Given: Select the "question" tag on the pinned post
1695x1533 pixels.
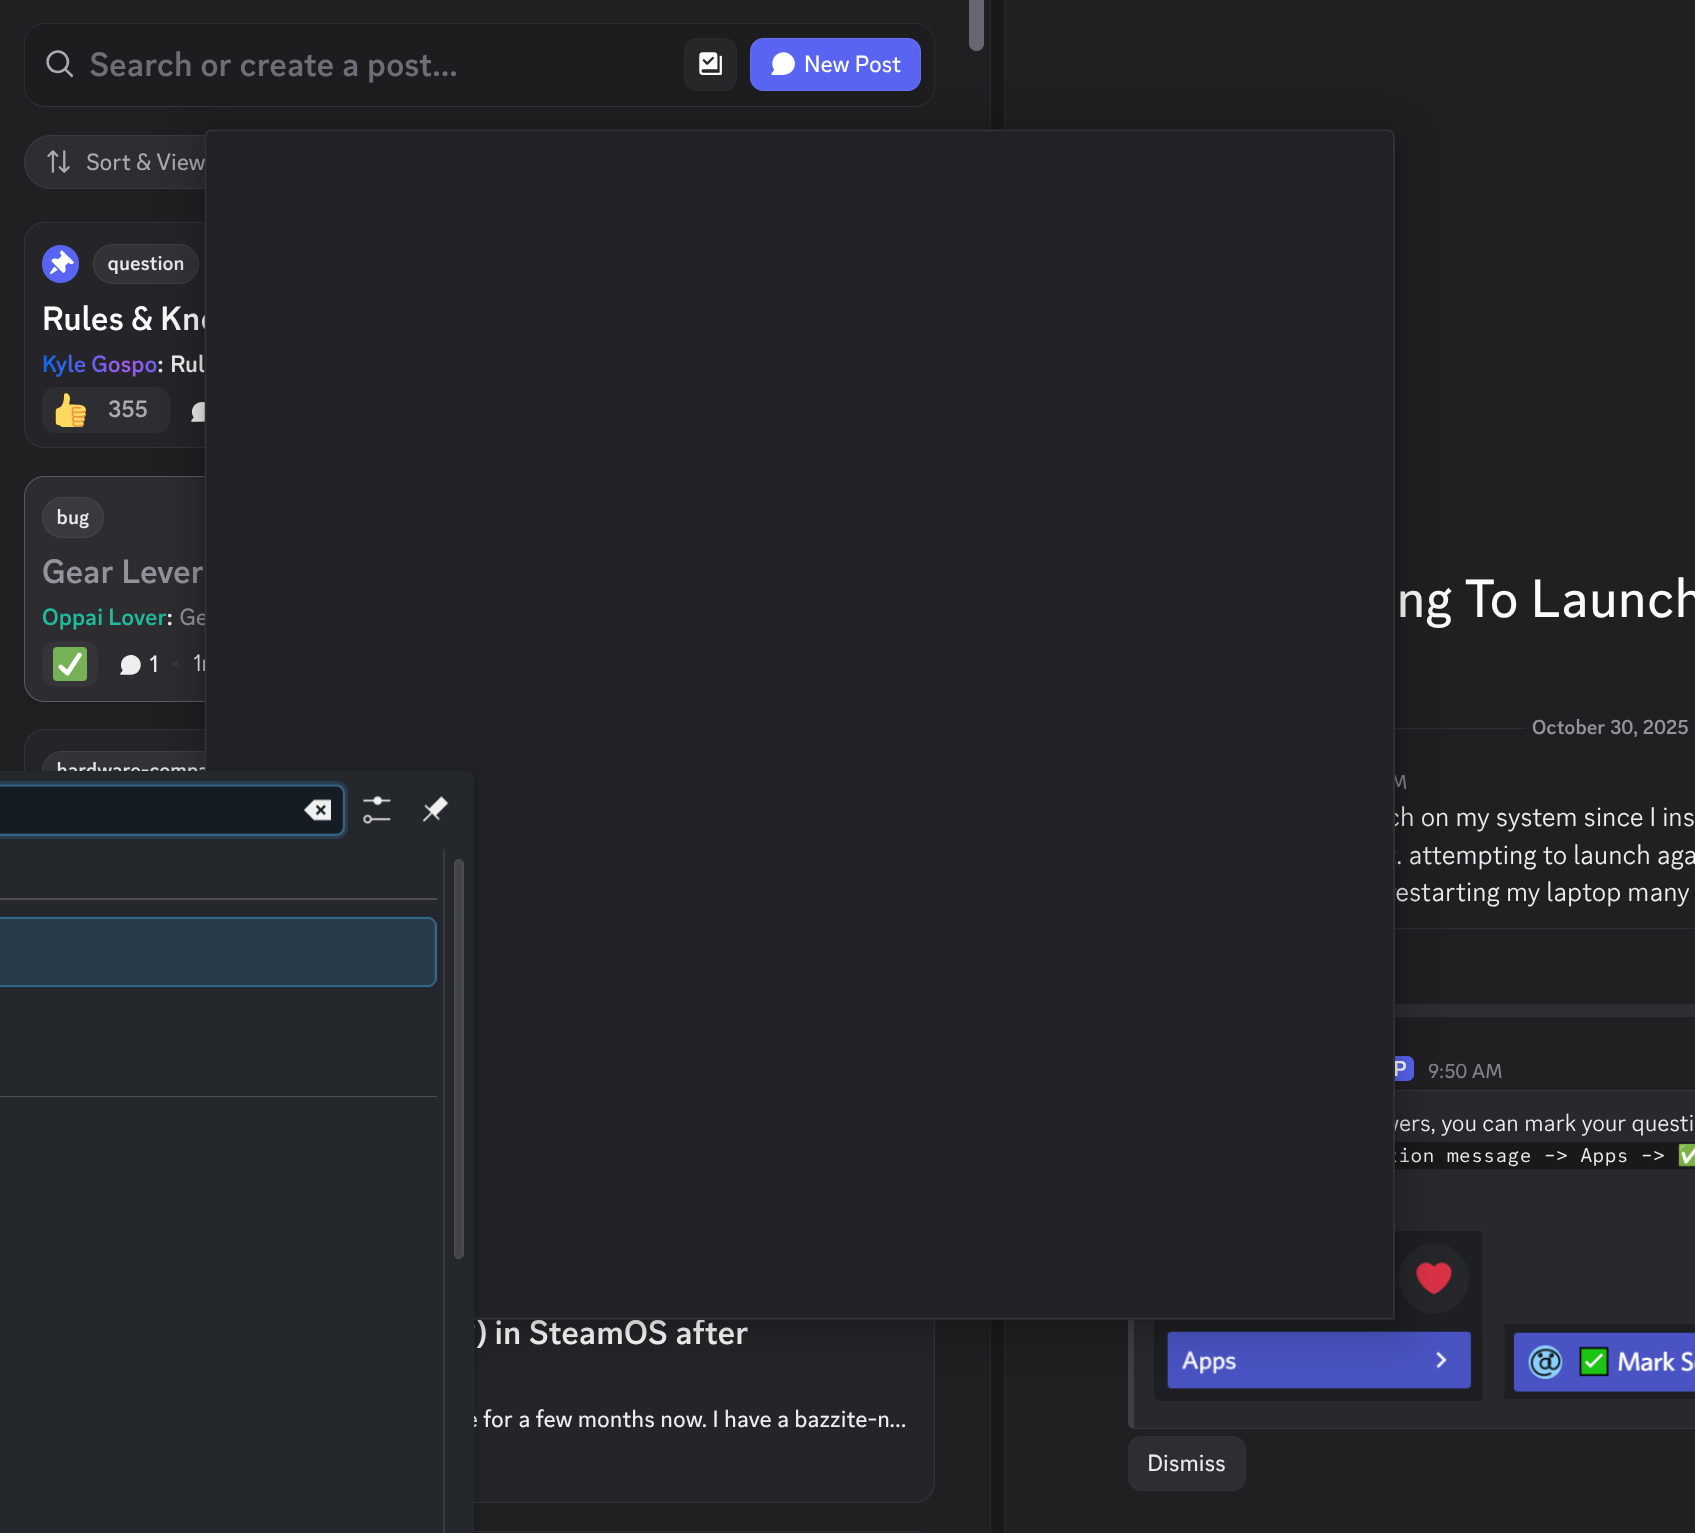Looking at the screenshot, I should 146,264.
